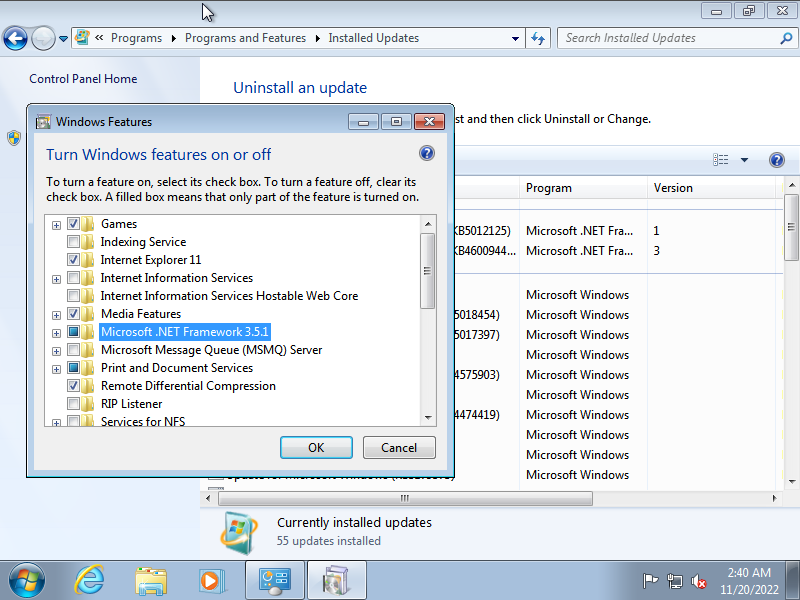This screenshot has height=600, width=800.
Task: Click the Refresh button beside address bar
Action: pyautogui.click(x=538, y=38)
